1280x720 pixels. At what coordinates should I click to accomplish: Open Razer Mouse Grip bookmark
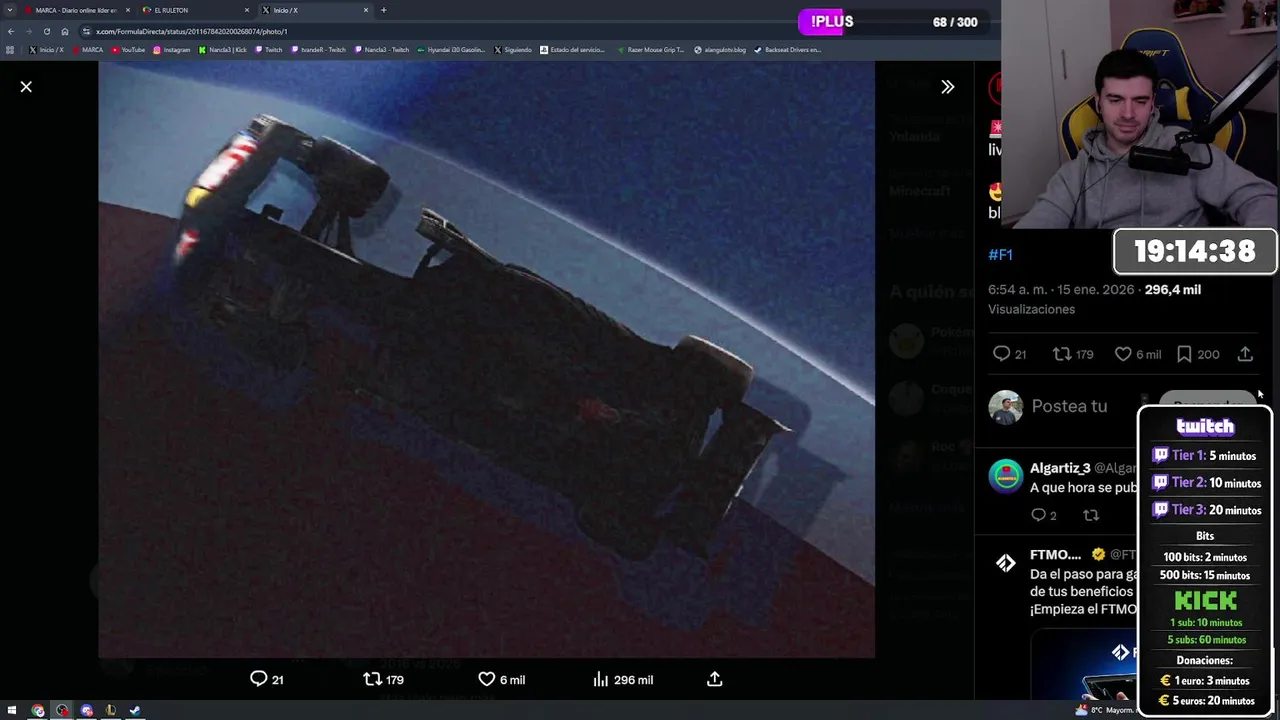tap(650, 50)
